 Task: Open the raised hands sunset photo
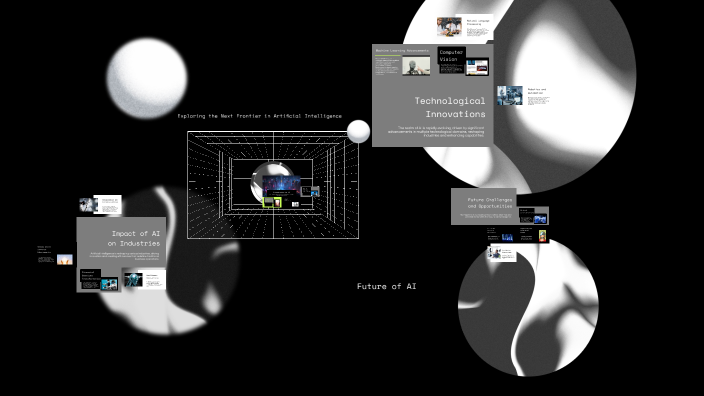coord(65,259)
